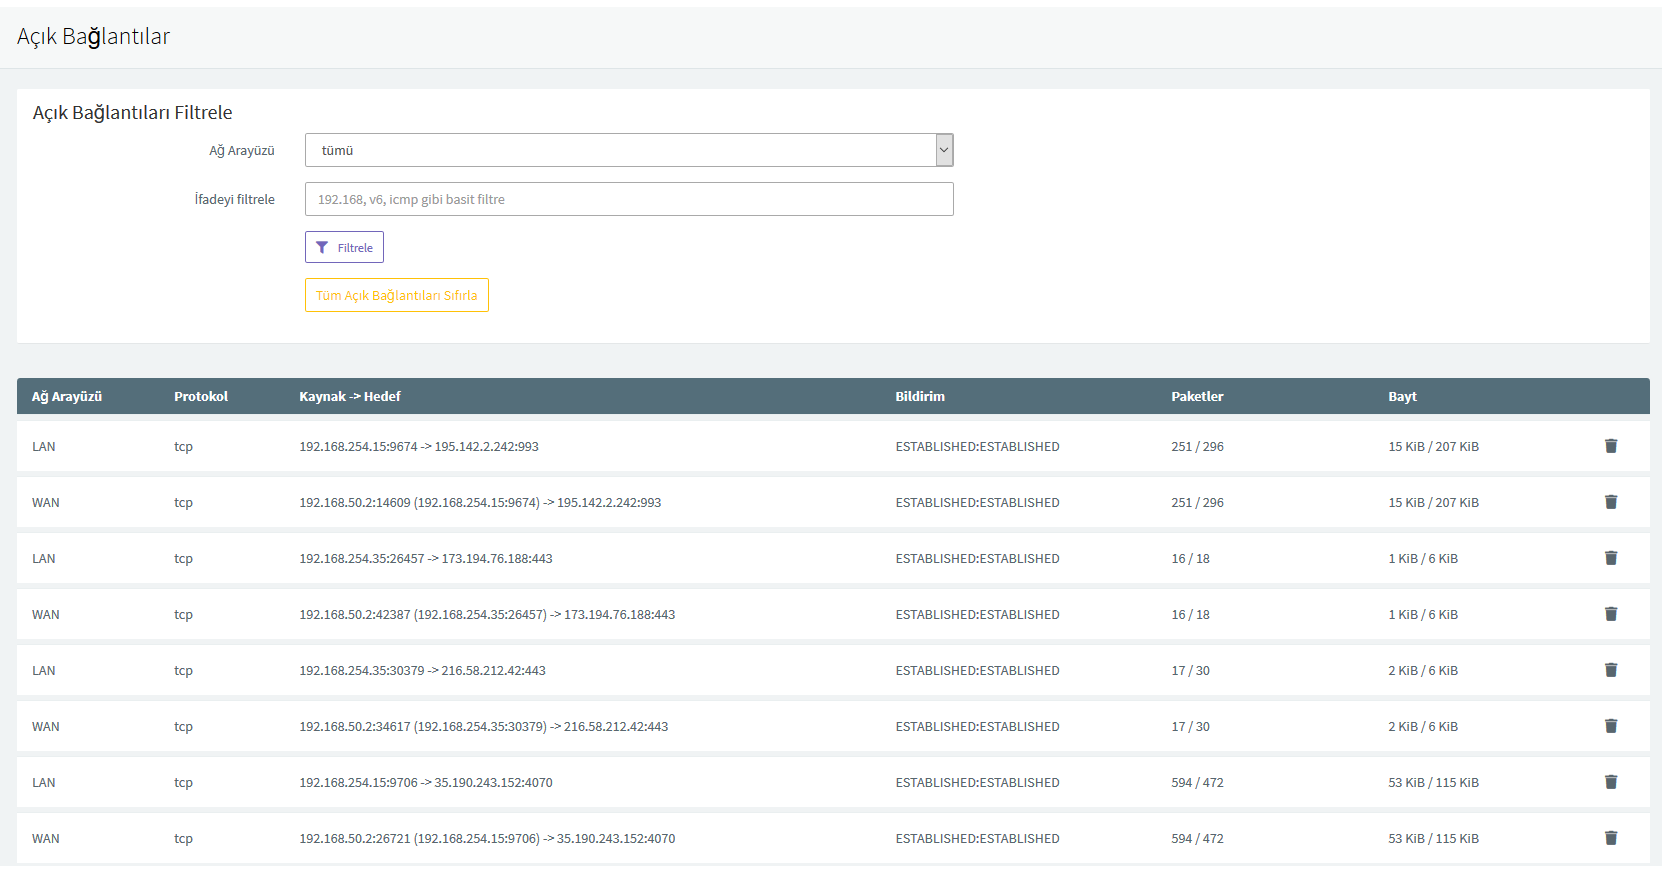Delete the LAN connection to 35.190.243.152:4070
Viewport: 1662px width, 874px height.
coord(1610,782)
